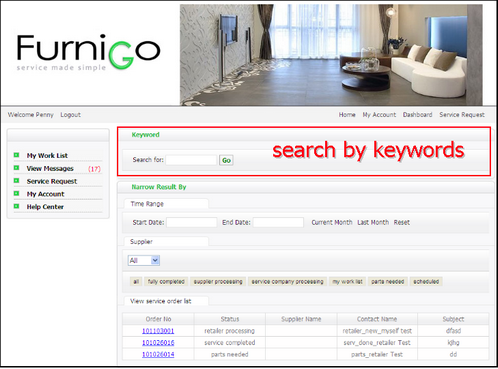Viewport: 498px width, 369px height.
Task: Click the green bullet beside My Account sidebar
Action: tap(16, 193)
